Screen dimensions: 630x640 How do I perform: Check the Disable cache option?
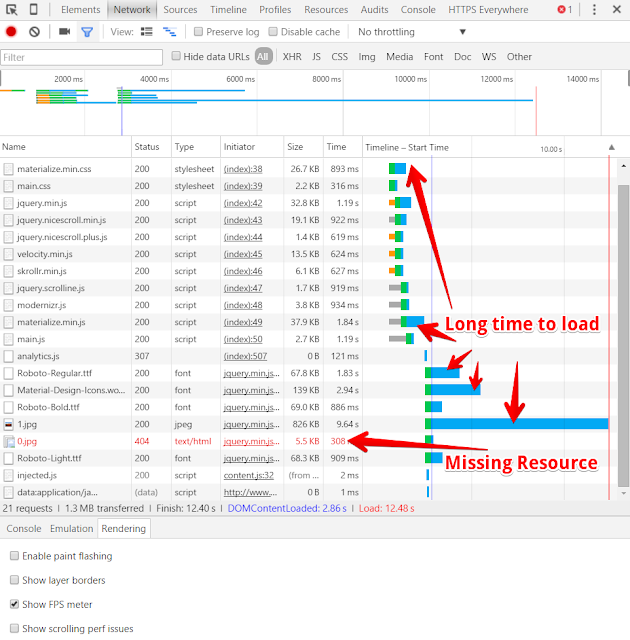273,31
